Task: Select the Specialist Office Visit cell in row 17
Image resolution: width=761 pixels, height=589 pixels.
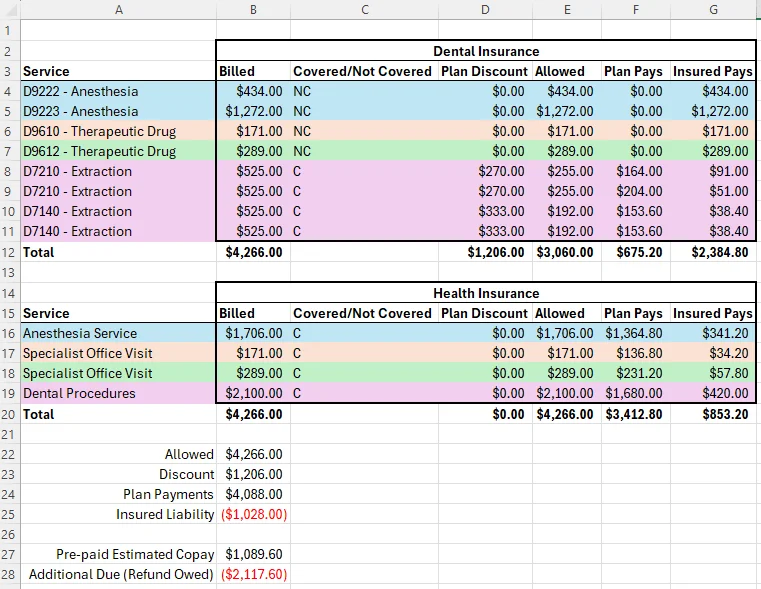Action: [x=118, y=353]
